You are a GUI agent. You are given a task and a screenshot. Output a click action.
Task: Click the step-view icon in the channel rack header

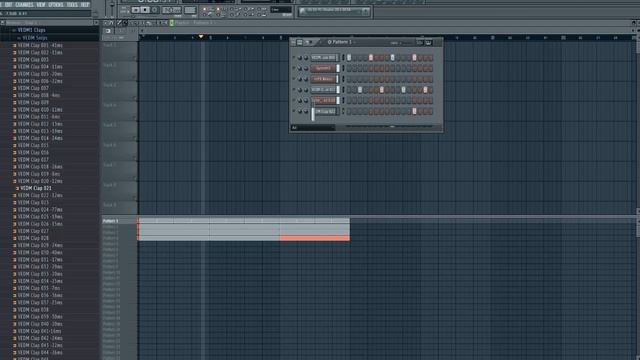pyautogui.click(x=300, y=42)
